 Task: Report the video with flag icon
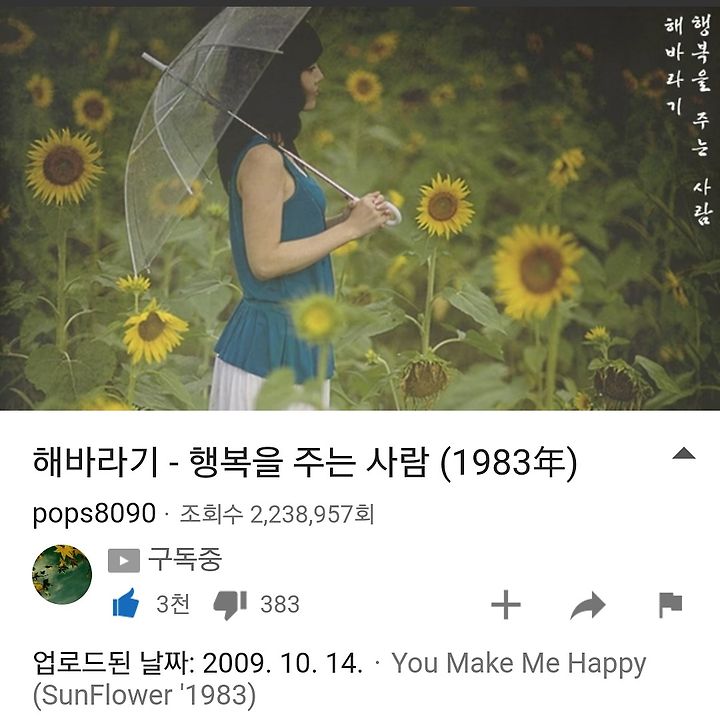click(670, 605)
